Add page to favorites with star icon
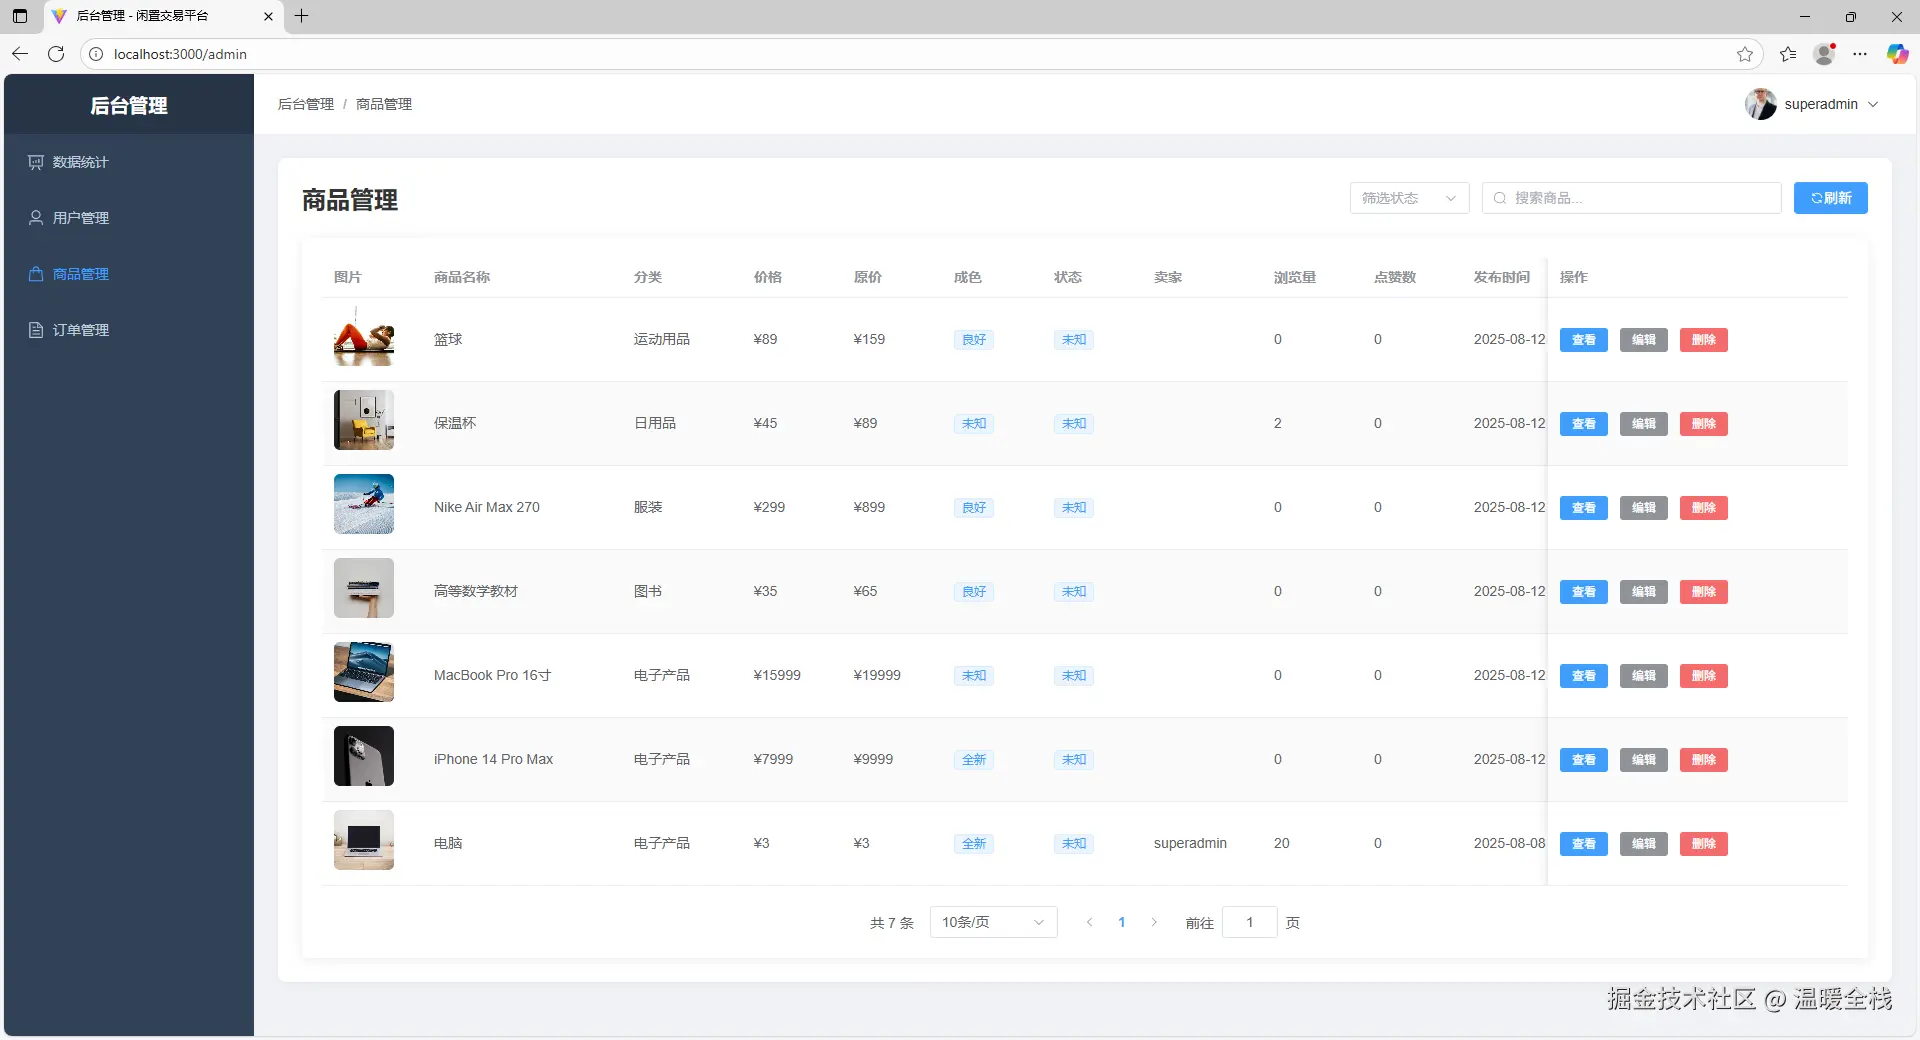The height and width of the screenshot is (1040, 1920). [x=1745, y=54]
